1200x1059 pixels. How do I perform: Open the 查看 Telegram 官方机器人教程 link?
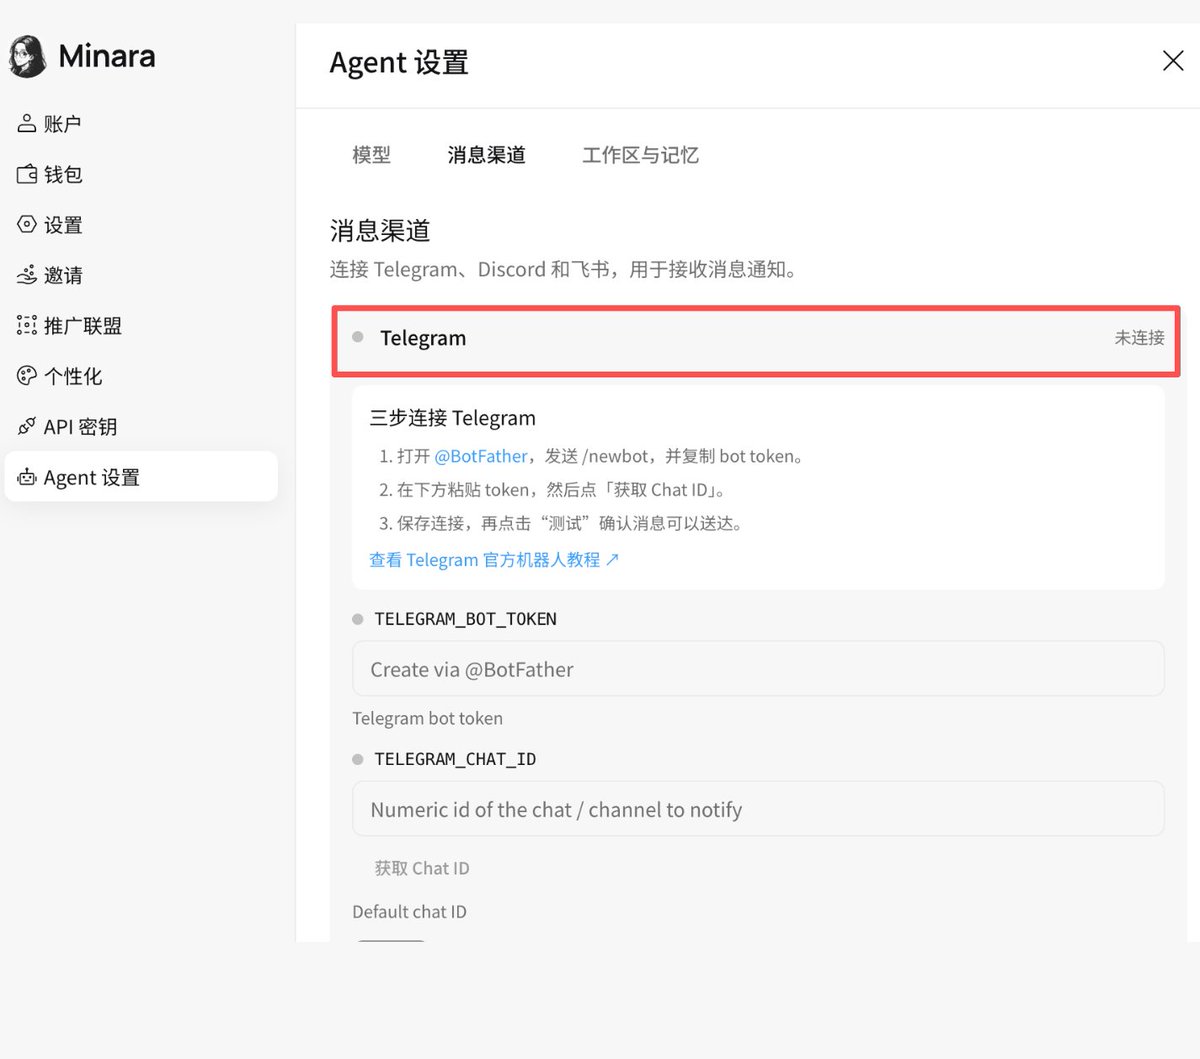(494, 560)
